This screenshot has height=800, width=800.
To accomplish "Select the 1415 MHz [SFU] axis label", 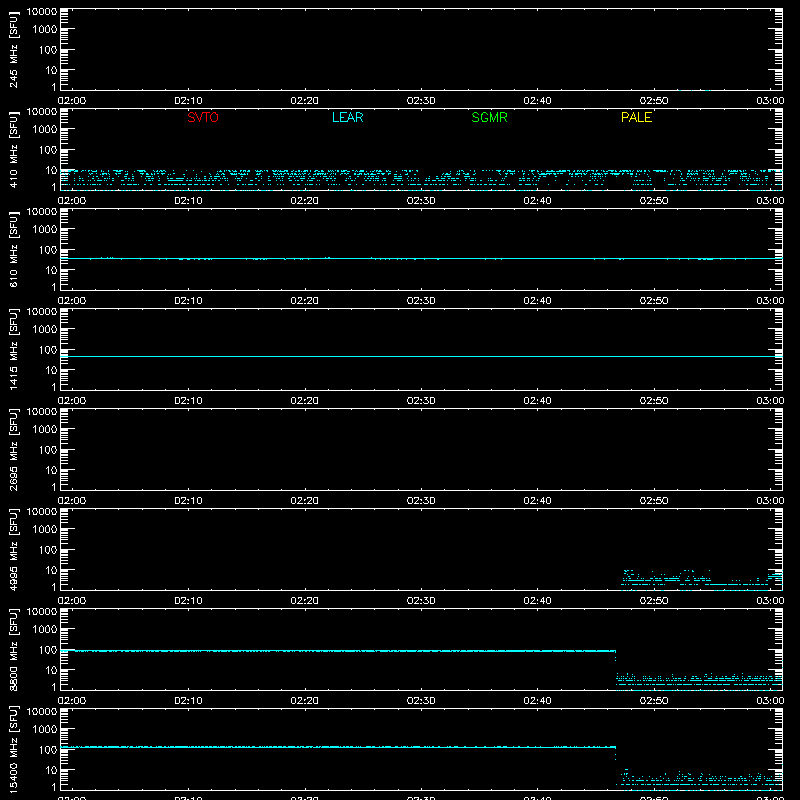I will 13,350.
